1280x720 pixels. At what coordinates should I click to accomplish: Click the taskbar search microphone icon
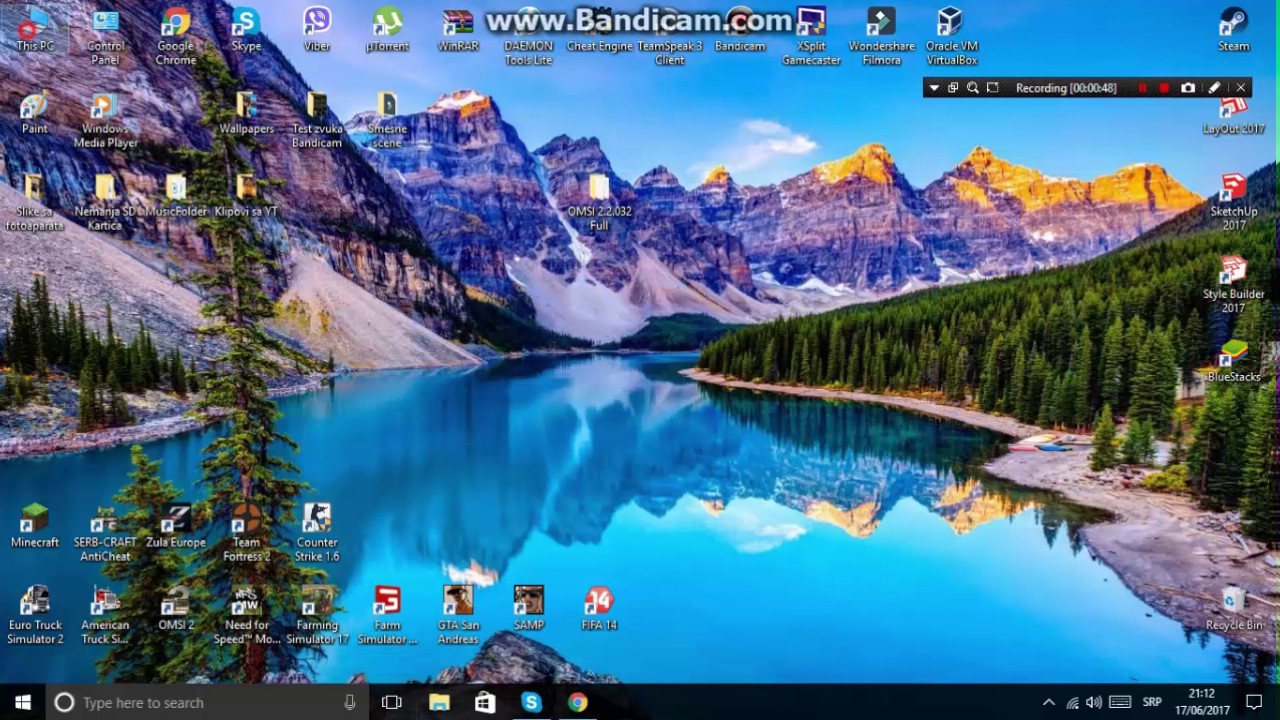coord(349,702)
